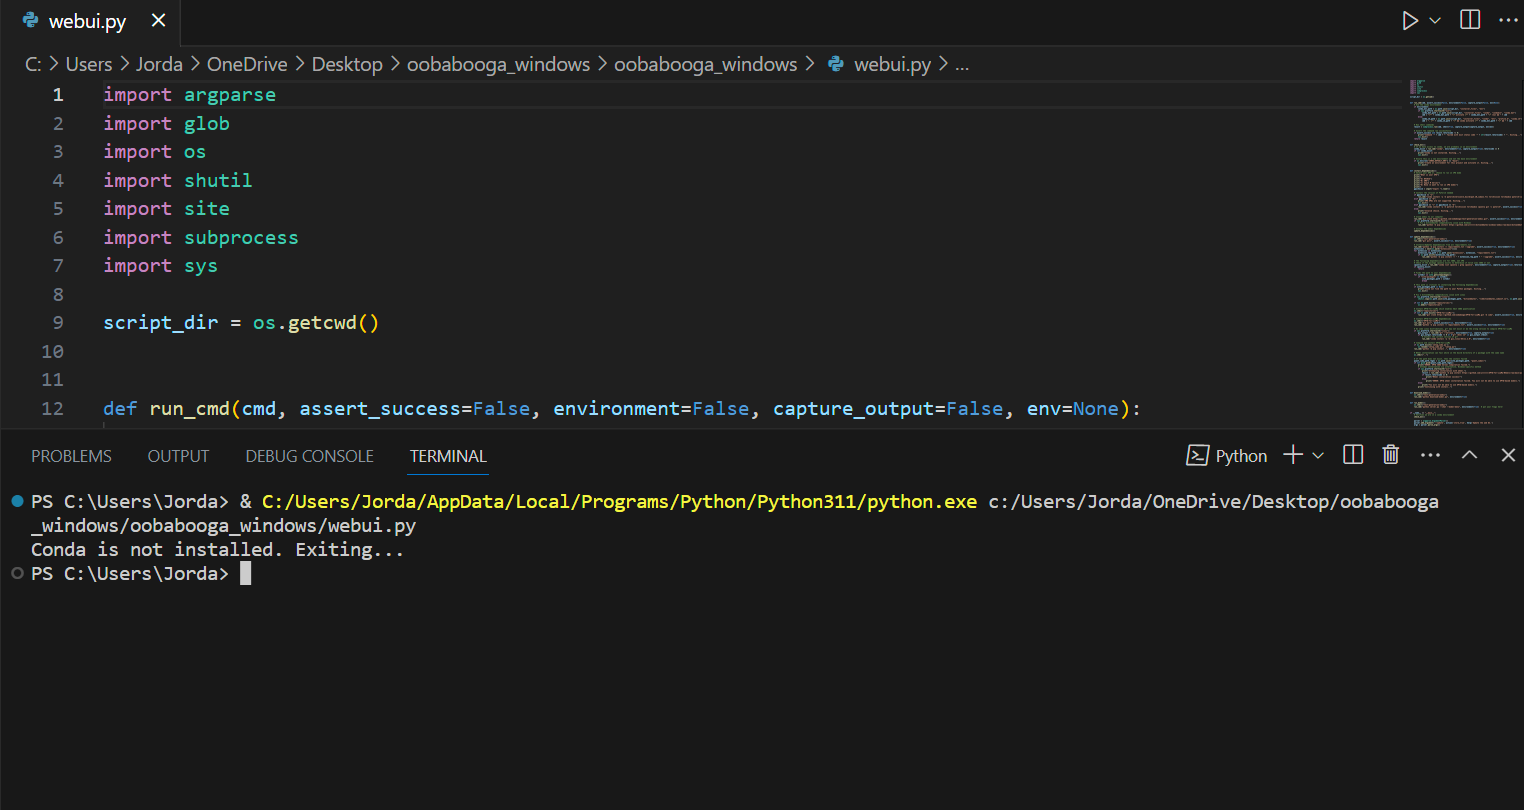Click the Python icon on webui.py tab

click(x=30, y=21)
